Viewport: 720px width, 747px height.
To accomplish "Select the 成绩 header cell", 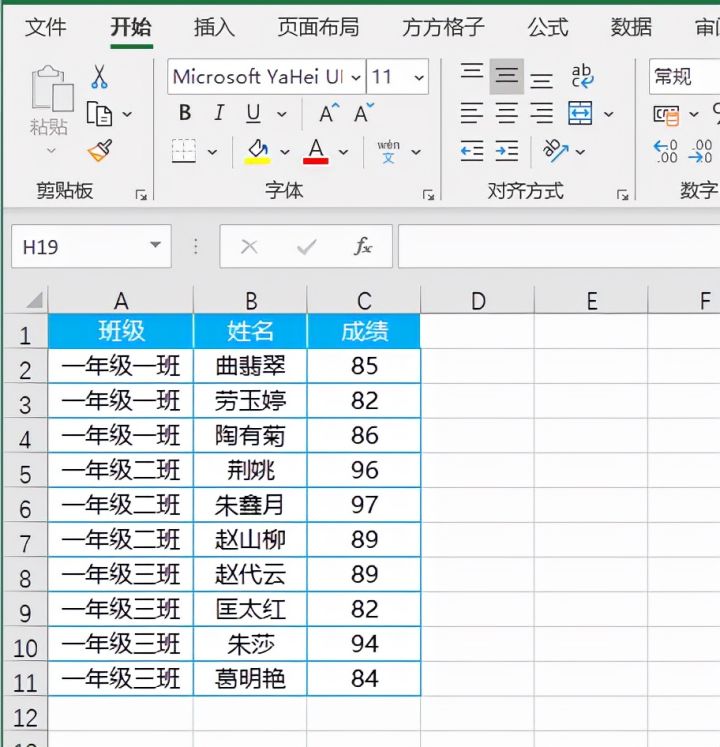I will (364, 331).
